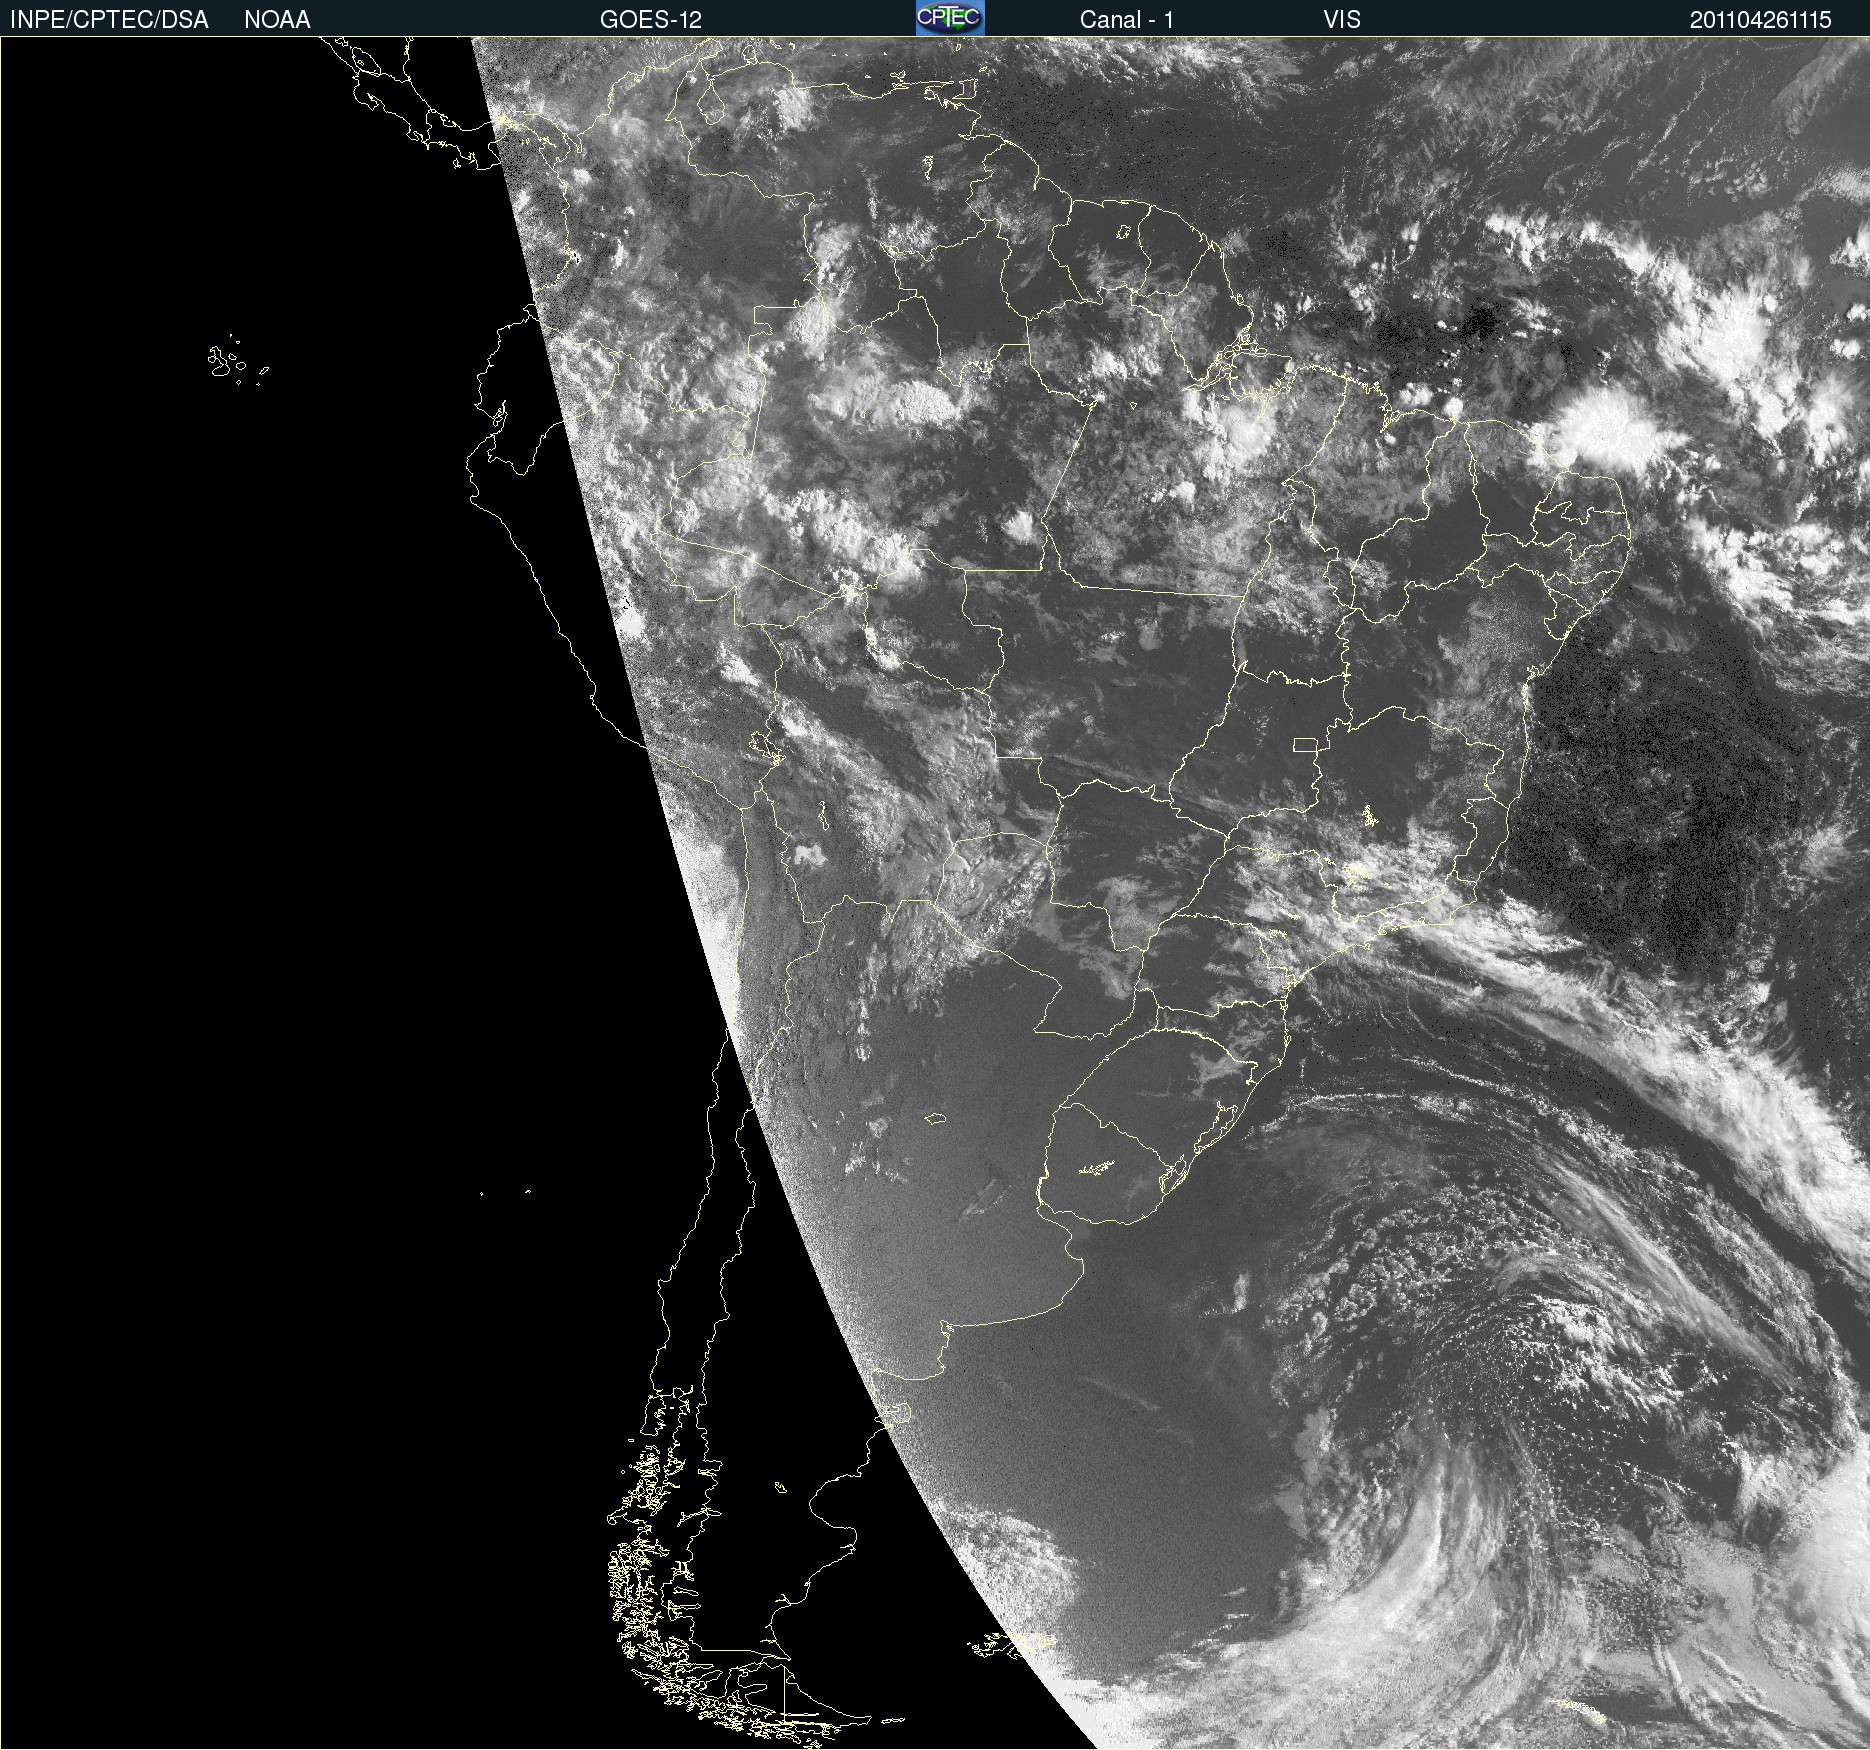The width and height of the screenshot is (1870, 1750).
Task: Click the CPTEC logo in the header
Action: pos(950,18)
